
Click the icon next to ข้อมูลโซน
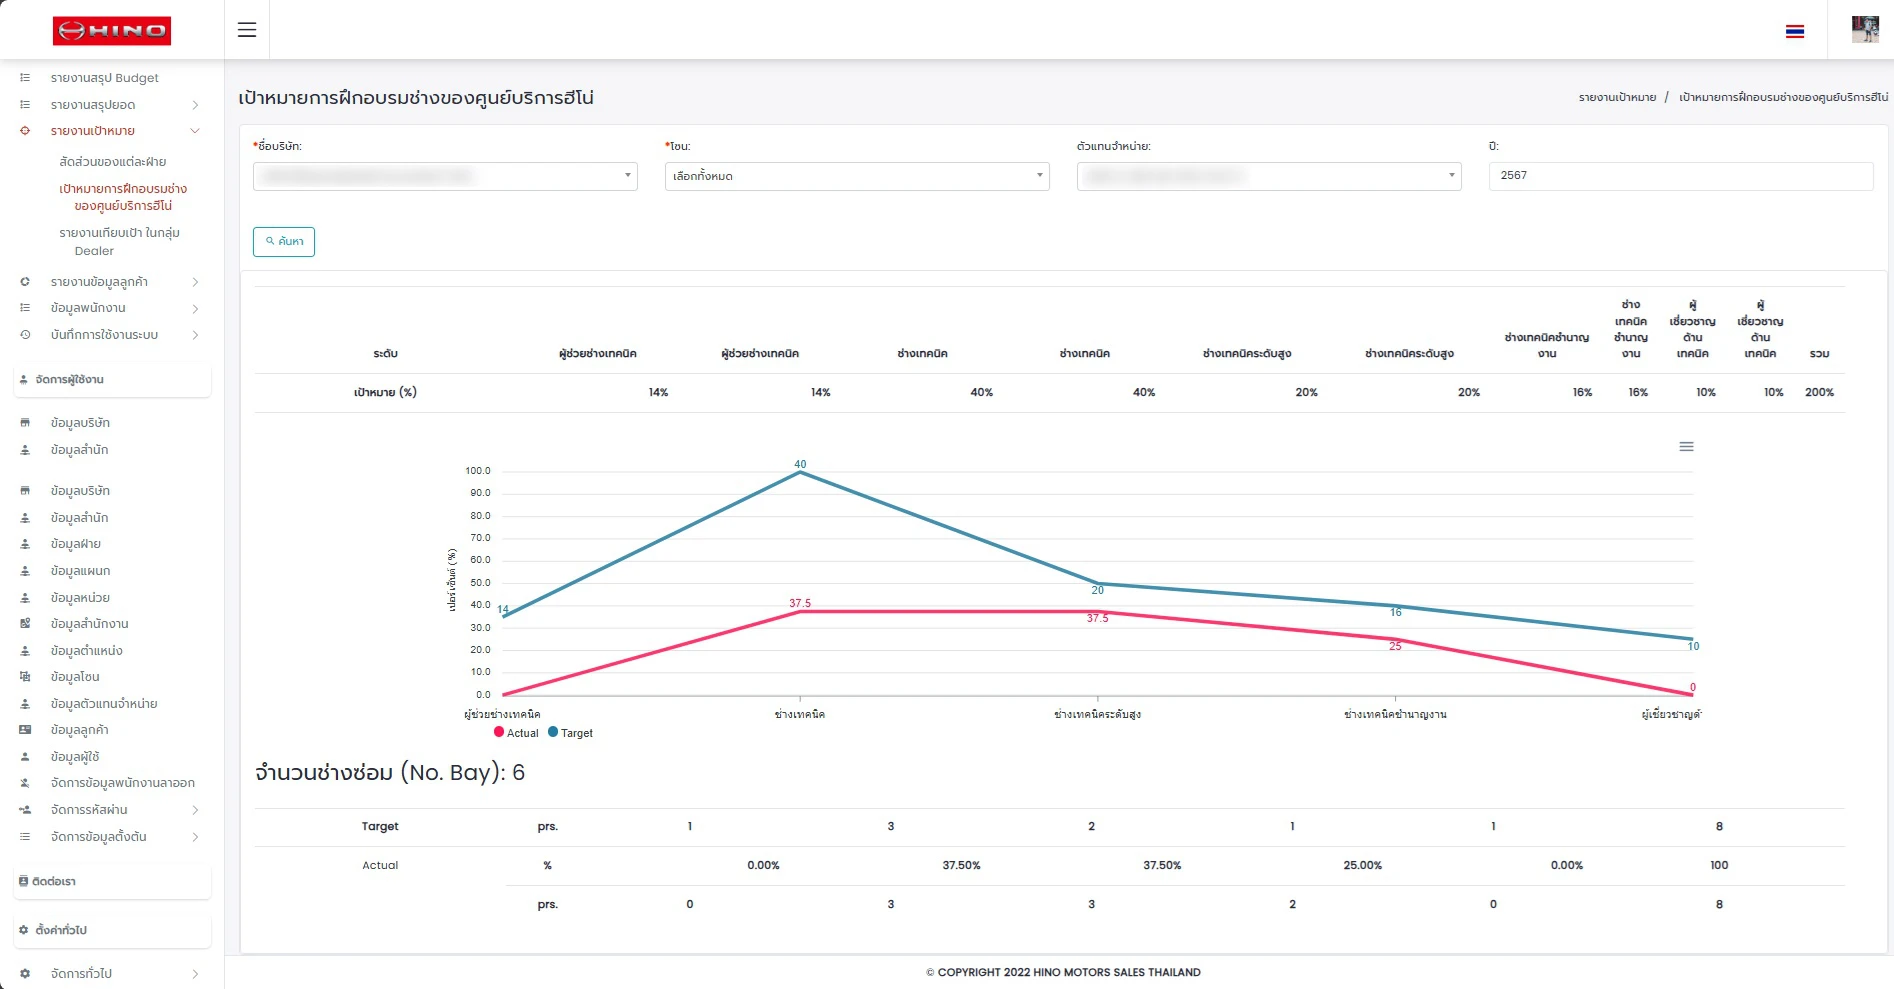[25, 677]
